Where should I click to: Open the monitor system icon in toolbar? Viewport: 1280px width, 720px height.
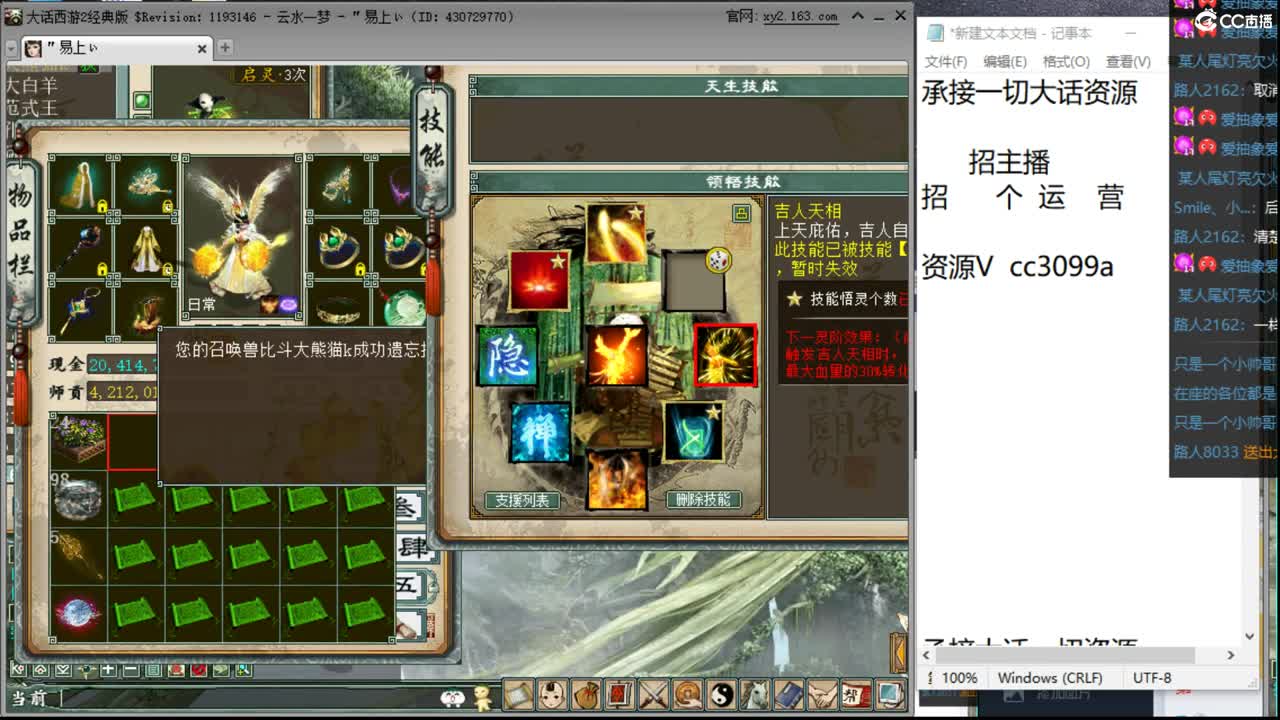coord(890,693)
